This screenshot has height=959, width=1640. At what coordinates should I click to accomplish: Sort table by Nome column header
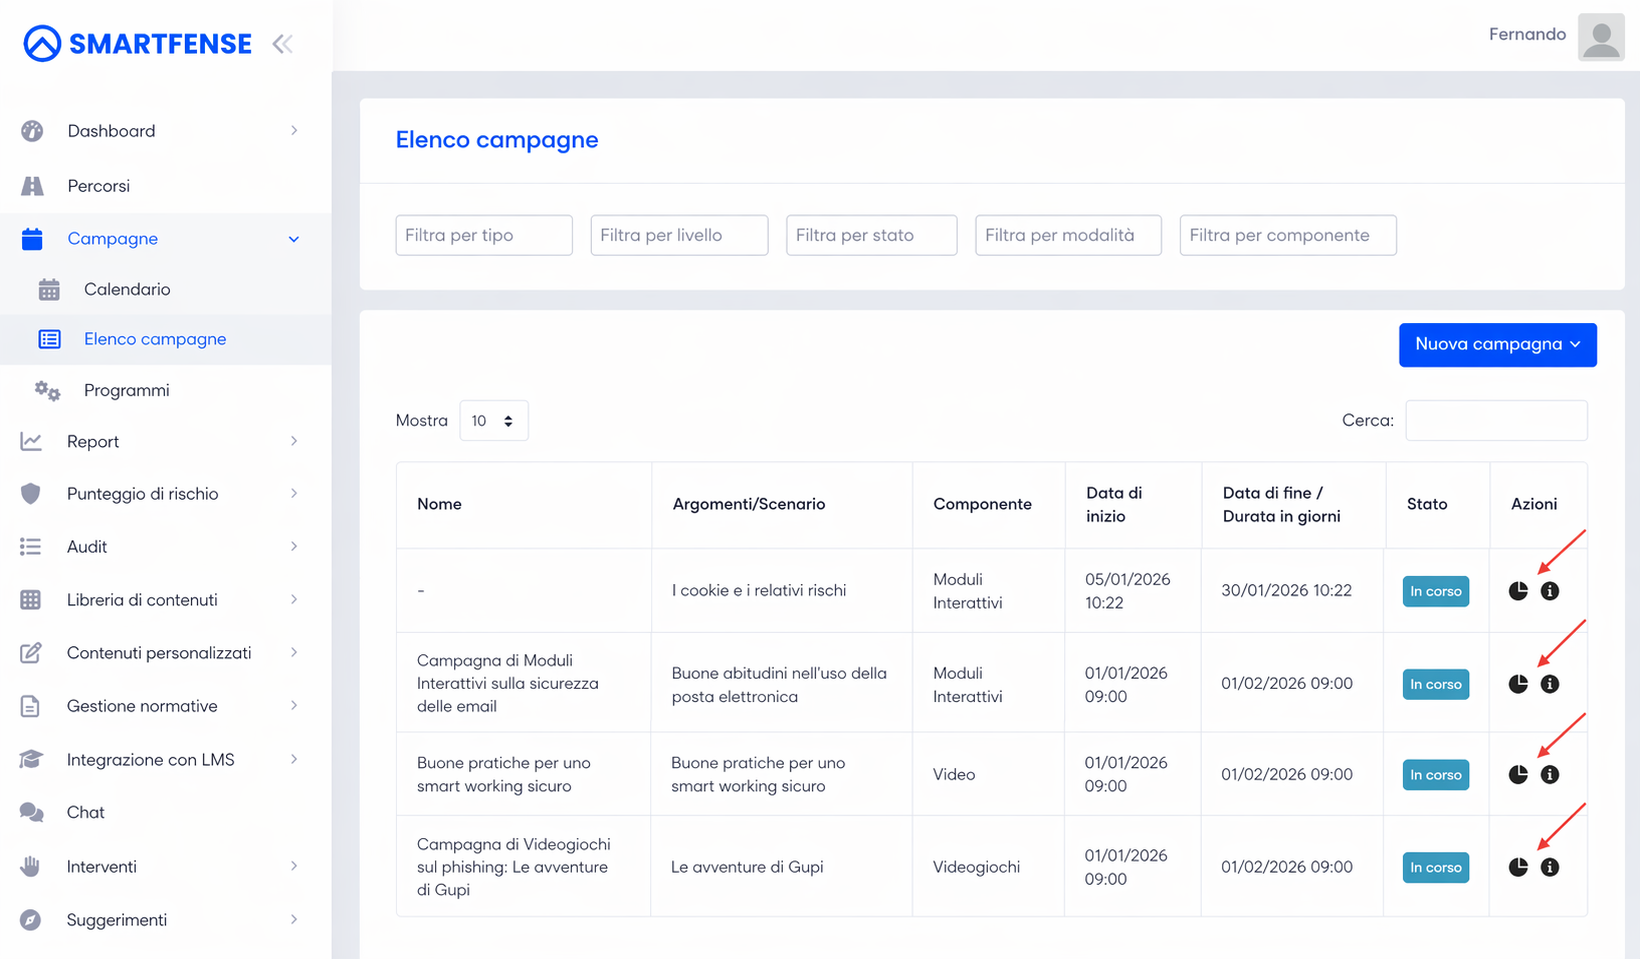click(x=439, y=504)
